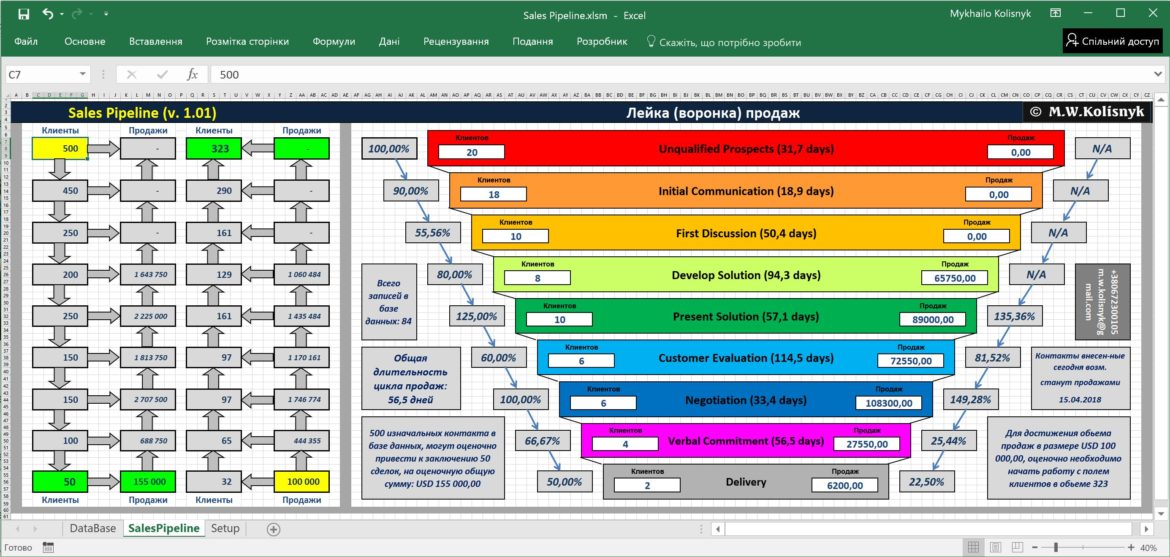The image size is (1170, 557).
Task: Focus the 'Скажіть, що потрібно зробити' search box
Action: [x=730, y=43]
